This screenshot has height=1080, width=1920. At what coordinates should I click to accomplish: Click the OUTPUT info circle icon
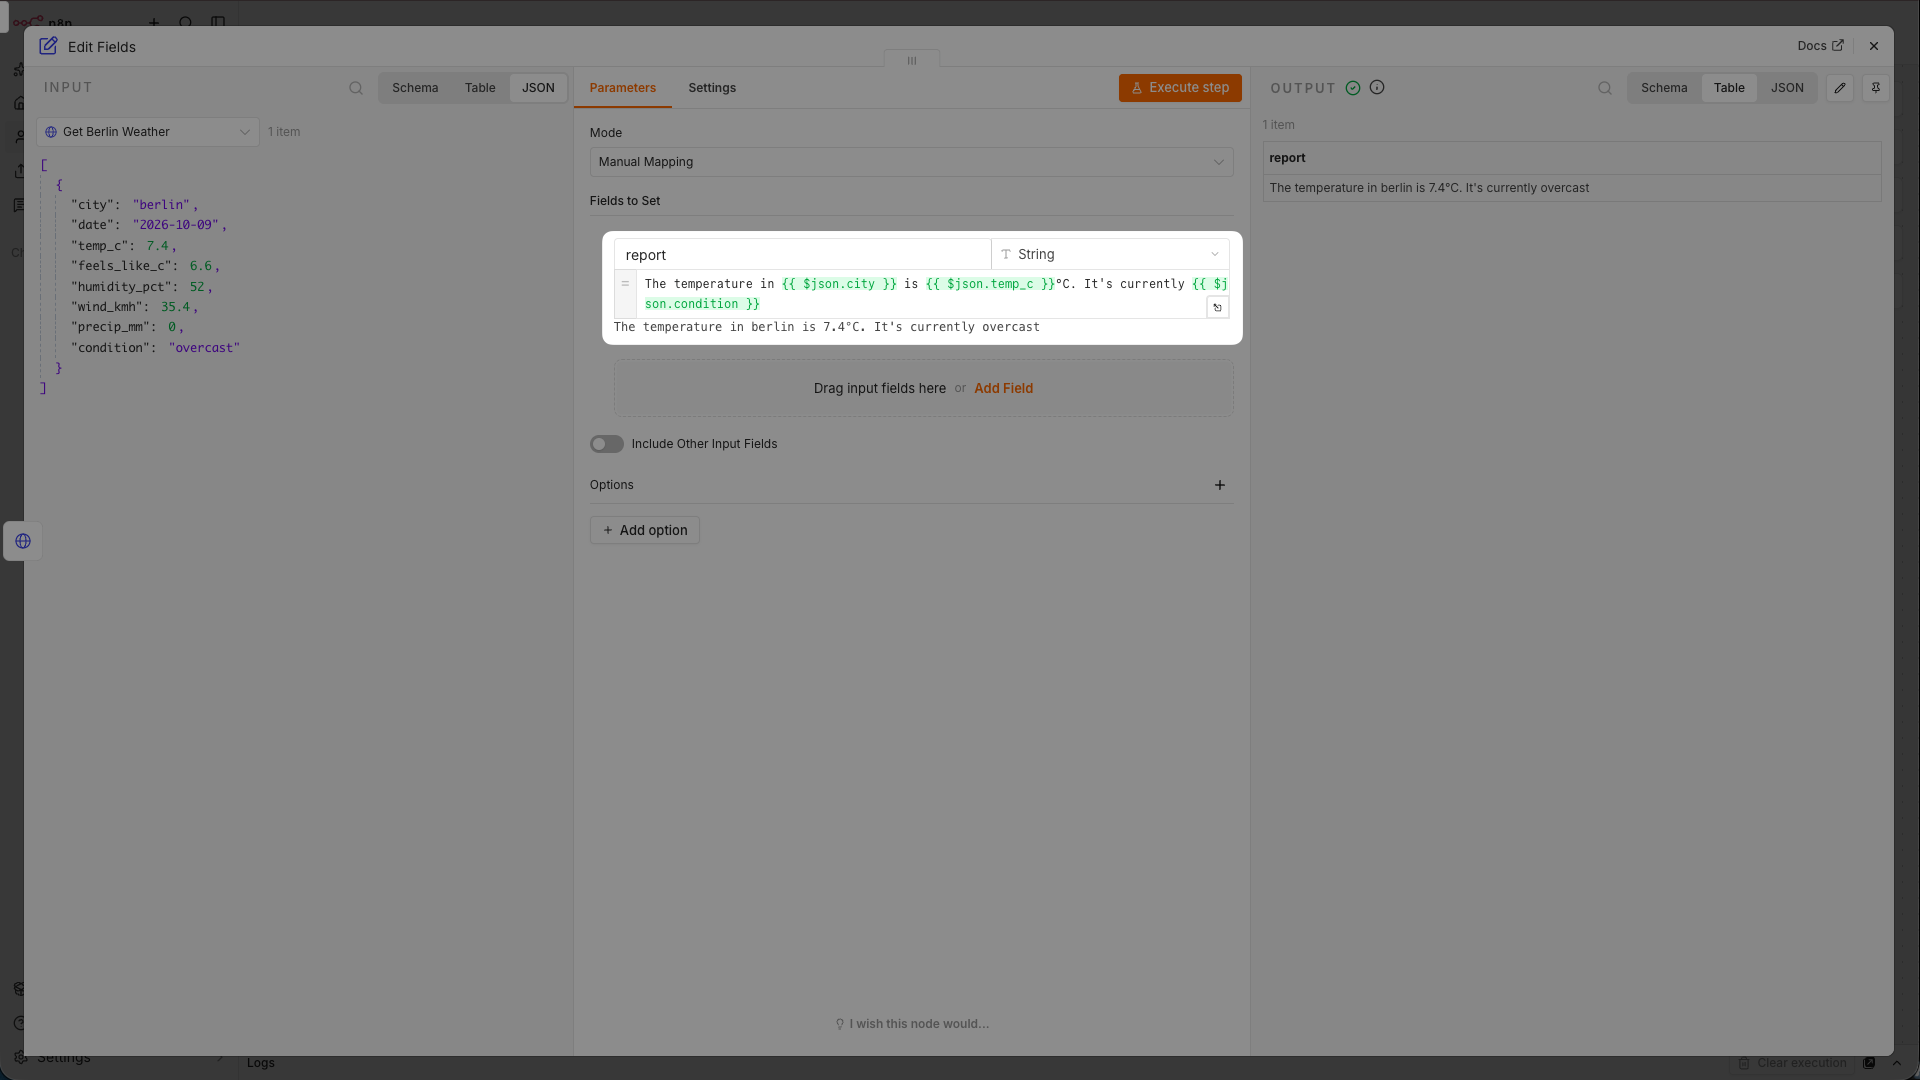[1377, 88]
